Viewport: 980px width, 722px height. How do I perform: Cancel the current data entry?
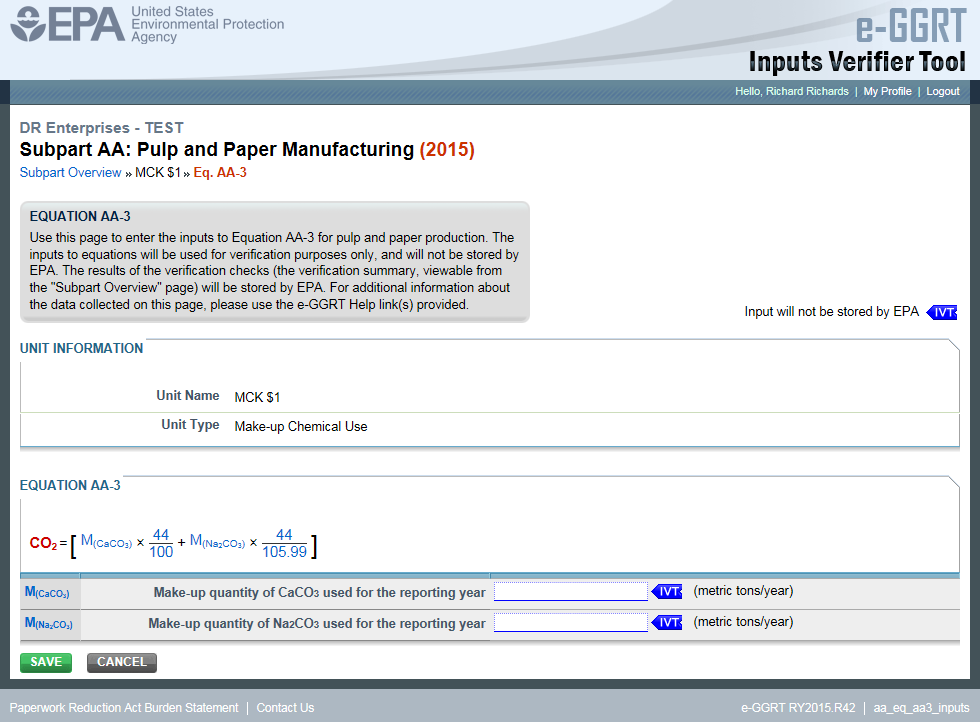click(x=121, y=662)
